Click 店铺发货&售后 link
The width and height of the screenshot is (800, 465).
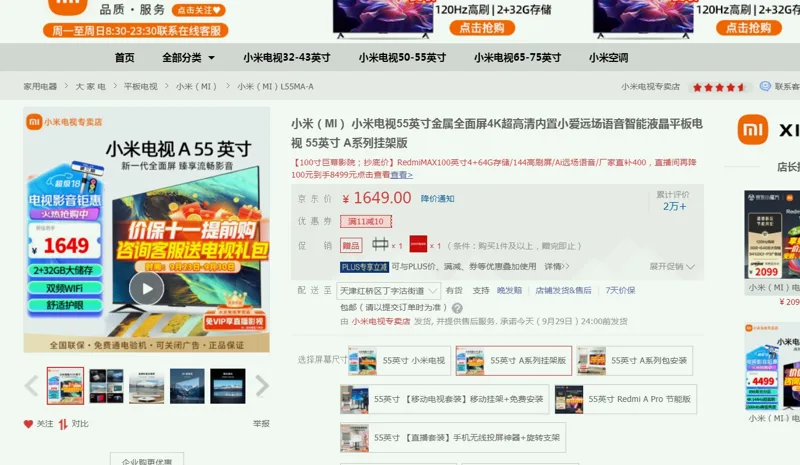563,290
